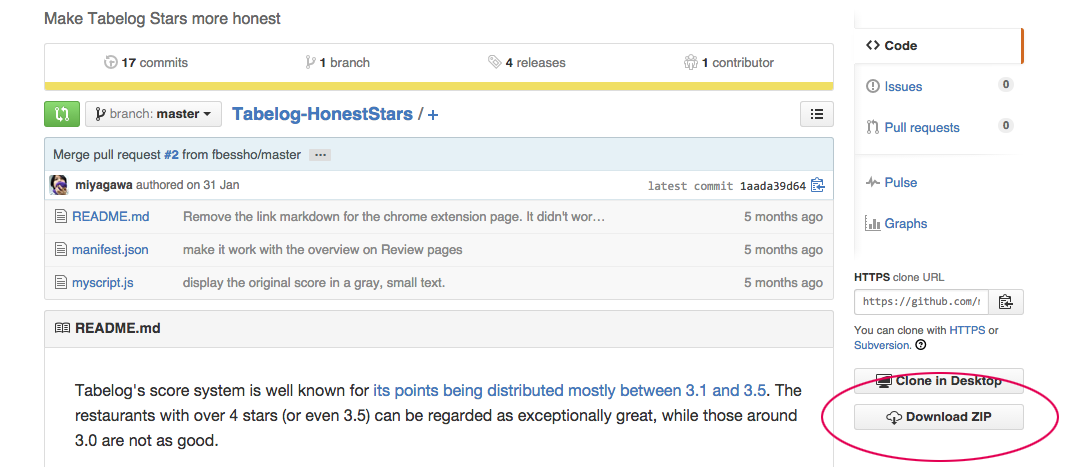Image resolution: width=1069 pixels, height=467 pixels.
Task: Expand the commit message ellipsis
Action: 320,155
